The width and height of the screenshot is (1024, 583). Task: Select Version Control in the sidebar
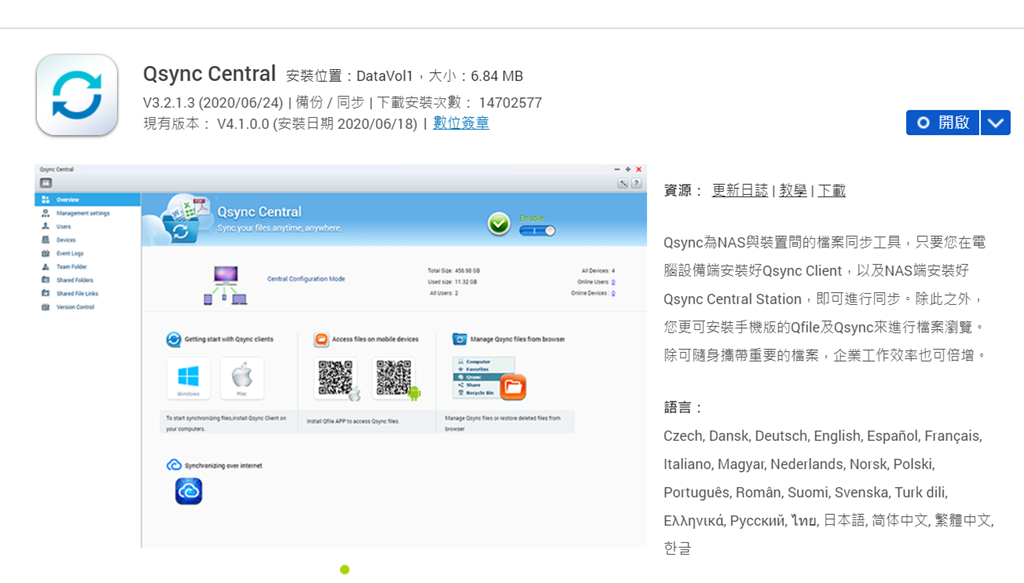tap(75, 307)
